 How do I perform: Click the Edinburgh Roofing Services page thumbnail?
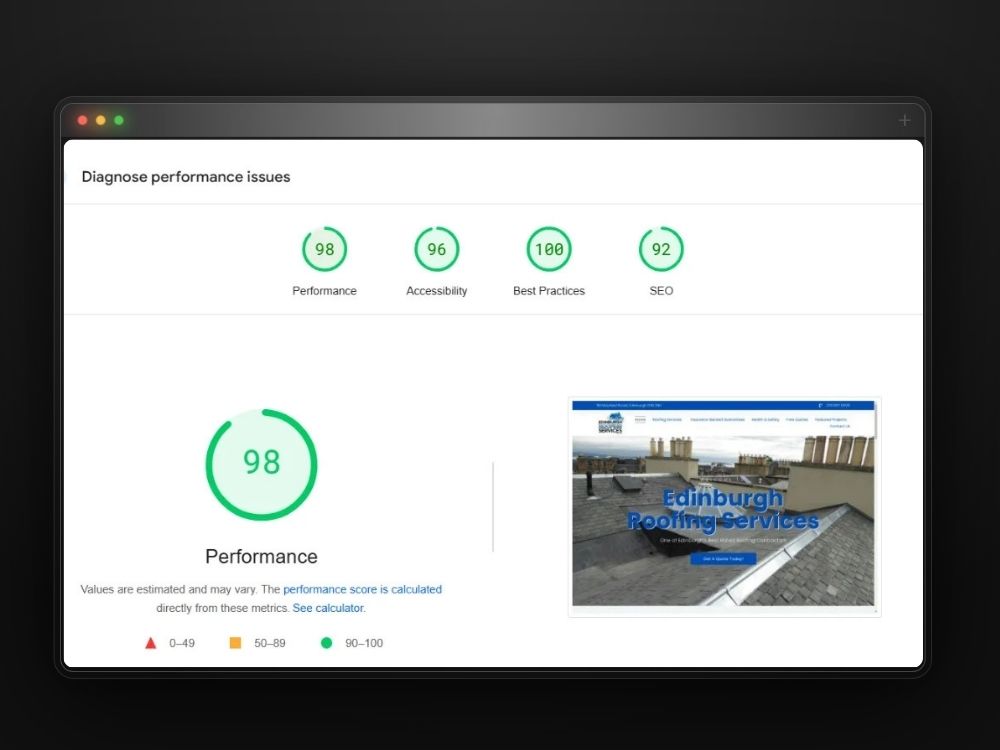(724, 506)
